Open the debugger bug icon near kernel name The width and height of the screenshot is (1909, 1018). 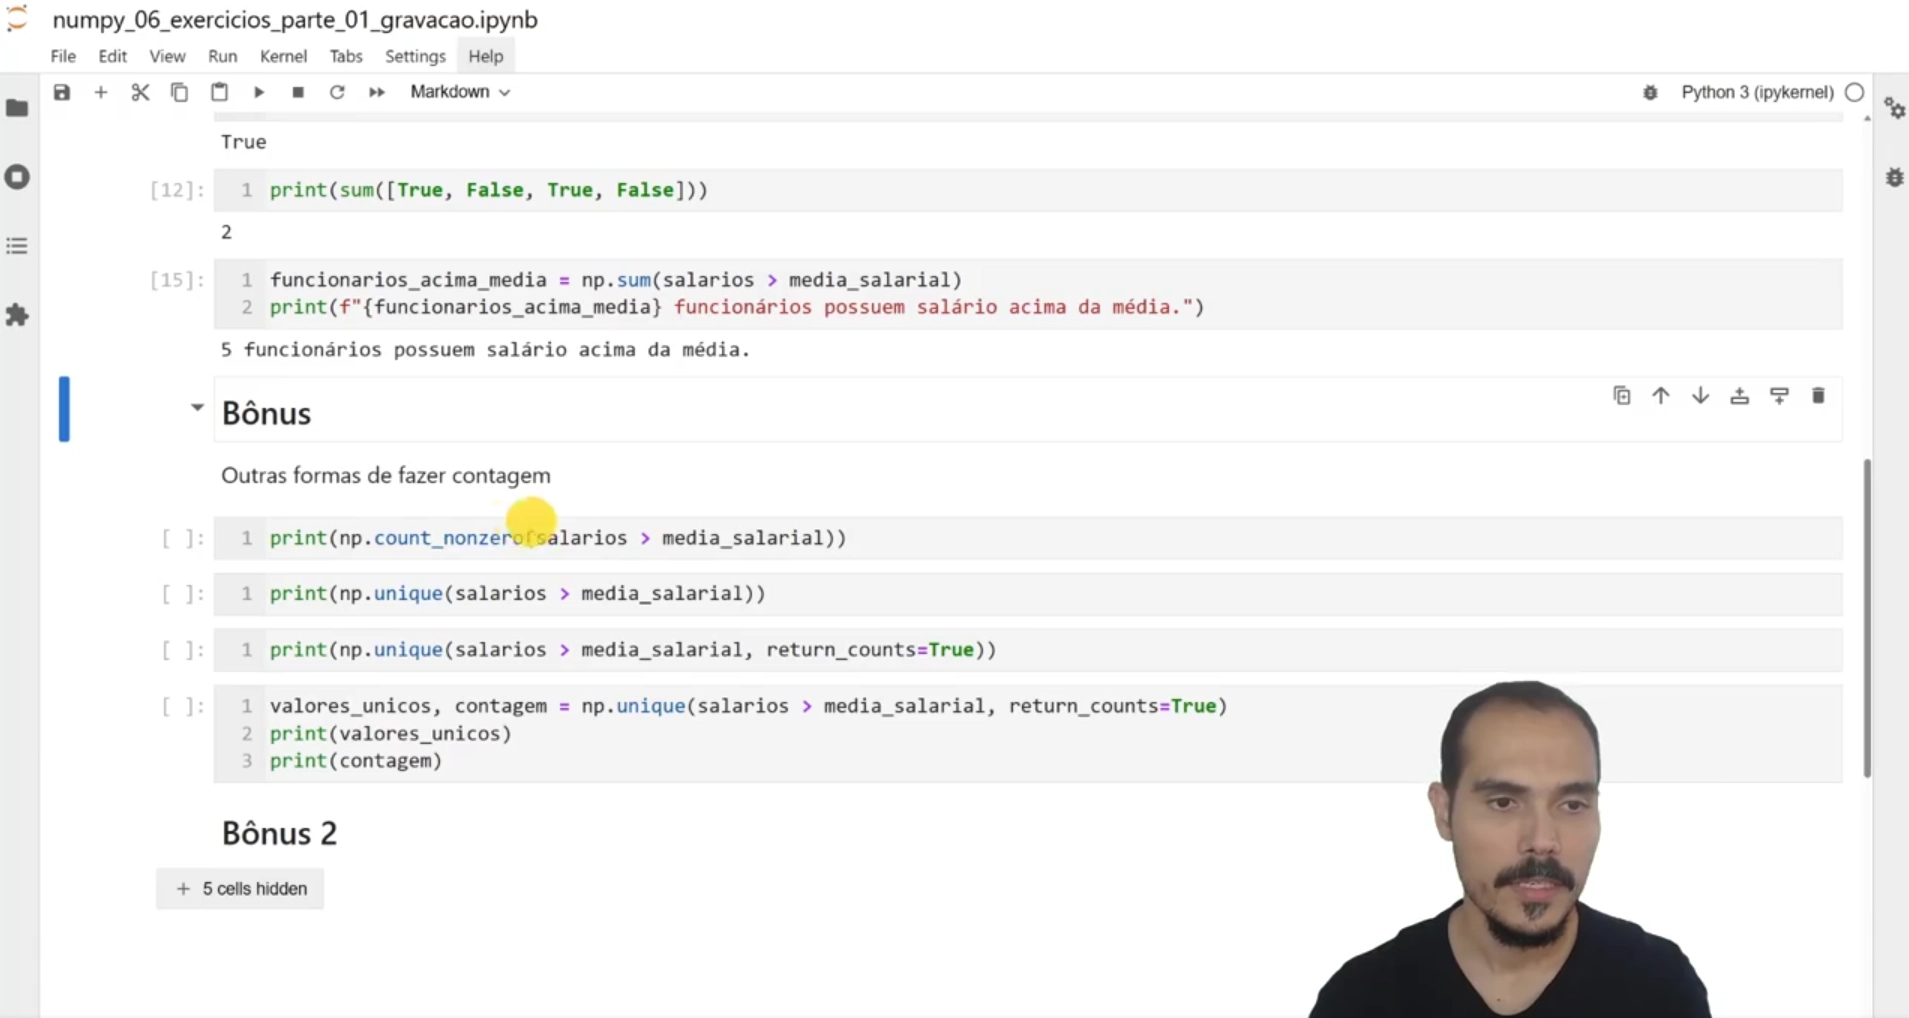pos(1650,92)
